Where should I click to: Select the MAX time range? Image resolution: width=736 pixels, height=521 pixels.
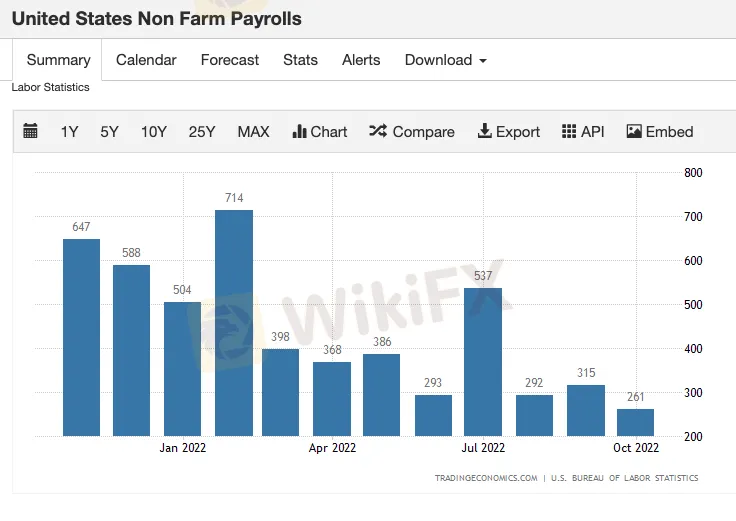[x=253, y=132]
